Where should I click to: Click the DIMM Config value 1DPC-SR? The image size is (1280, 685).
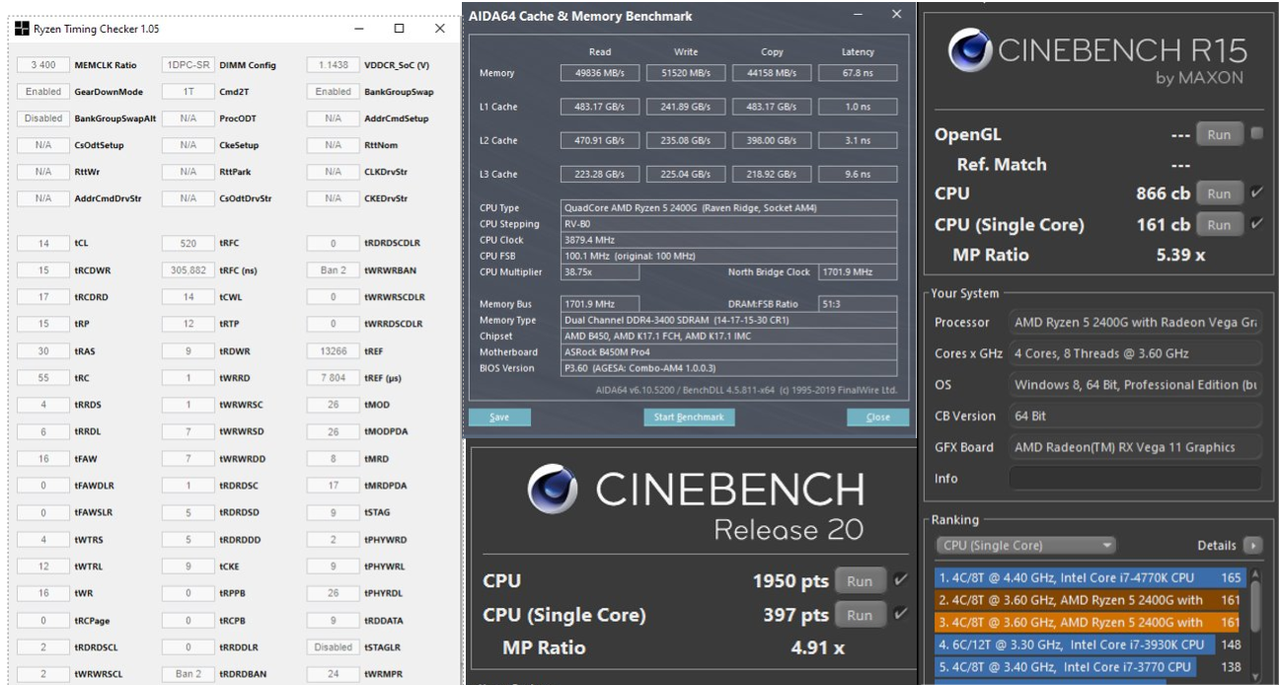coord(188,65)
